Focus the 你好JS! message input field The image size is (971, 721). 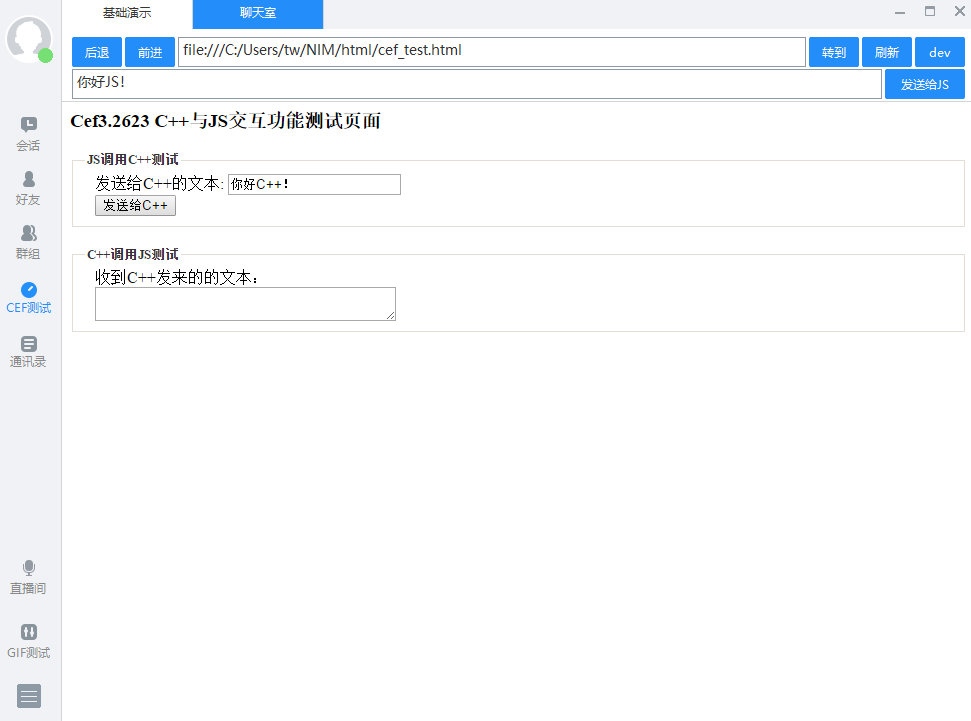(x=477, y=84)
